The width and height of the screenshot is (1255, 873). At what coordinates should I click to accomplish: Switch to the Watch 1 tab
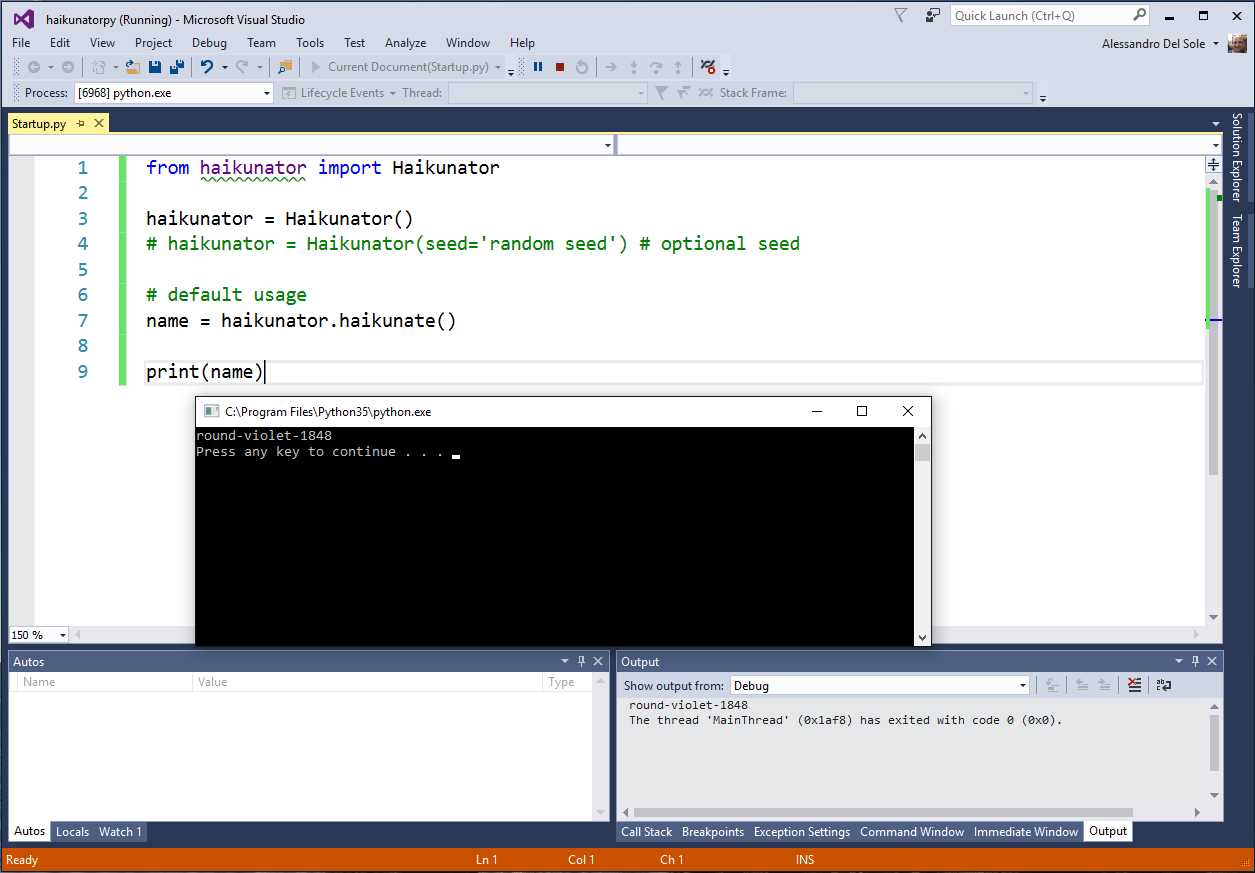point(119,831)
